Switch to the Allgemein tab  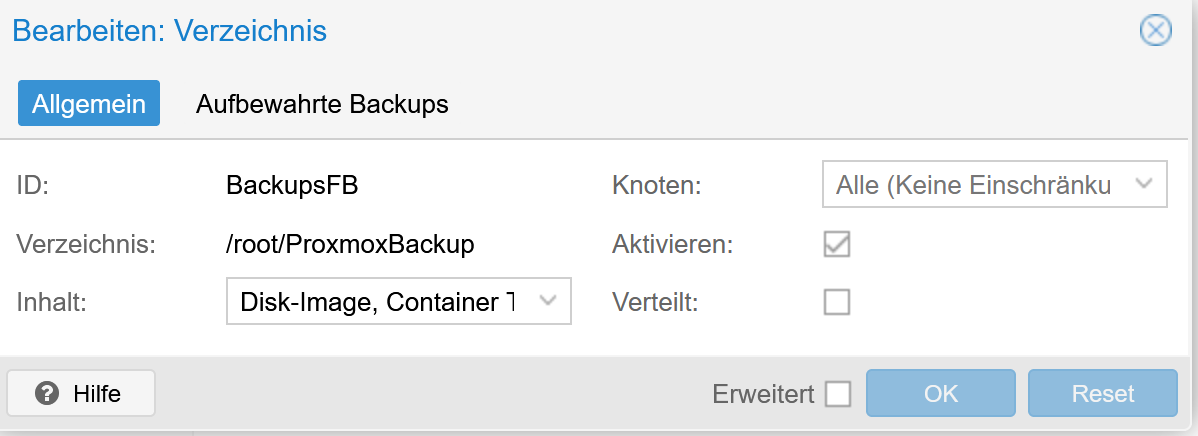tap(89, 104)
